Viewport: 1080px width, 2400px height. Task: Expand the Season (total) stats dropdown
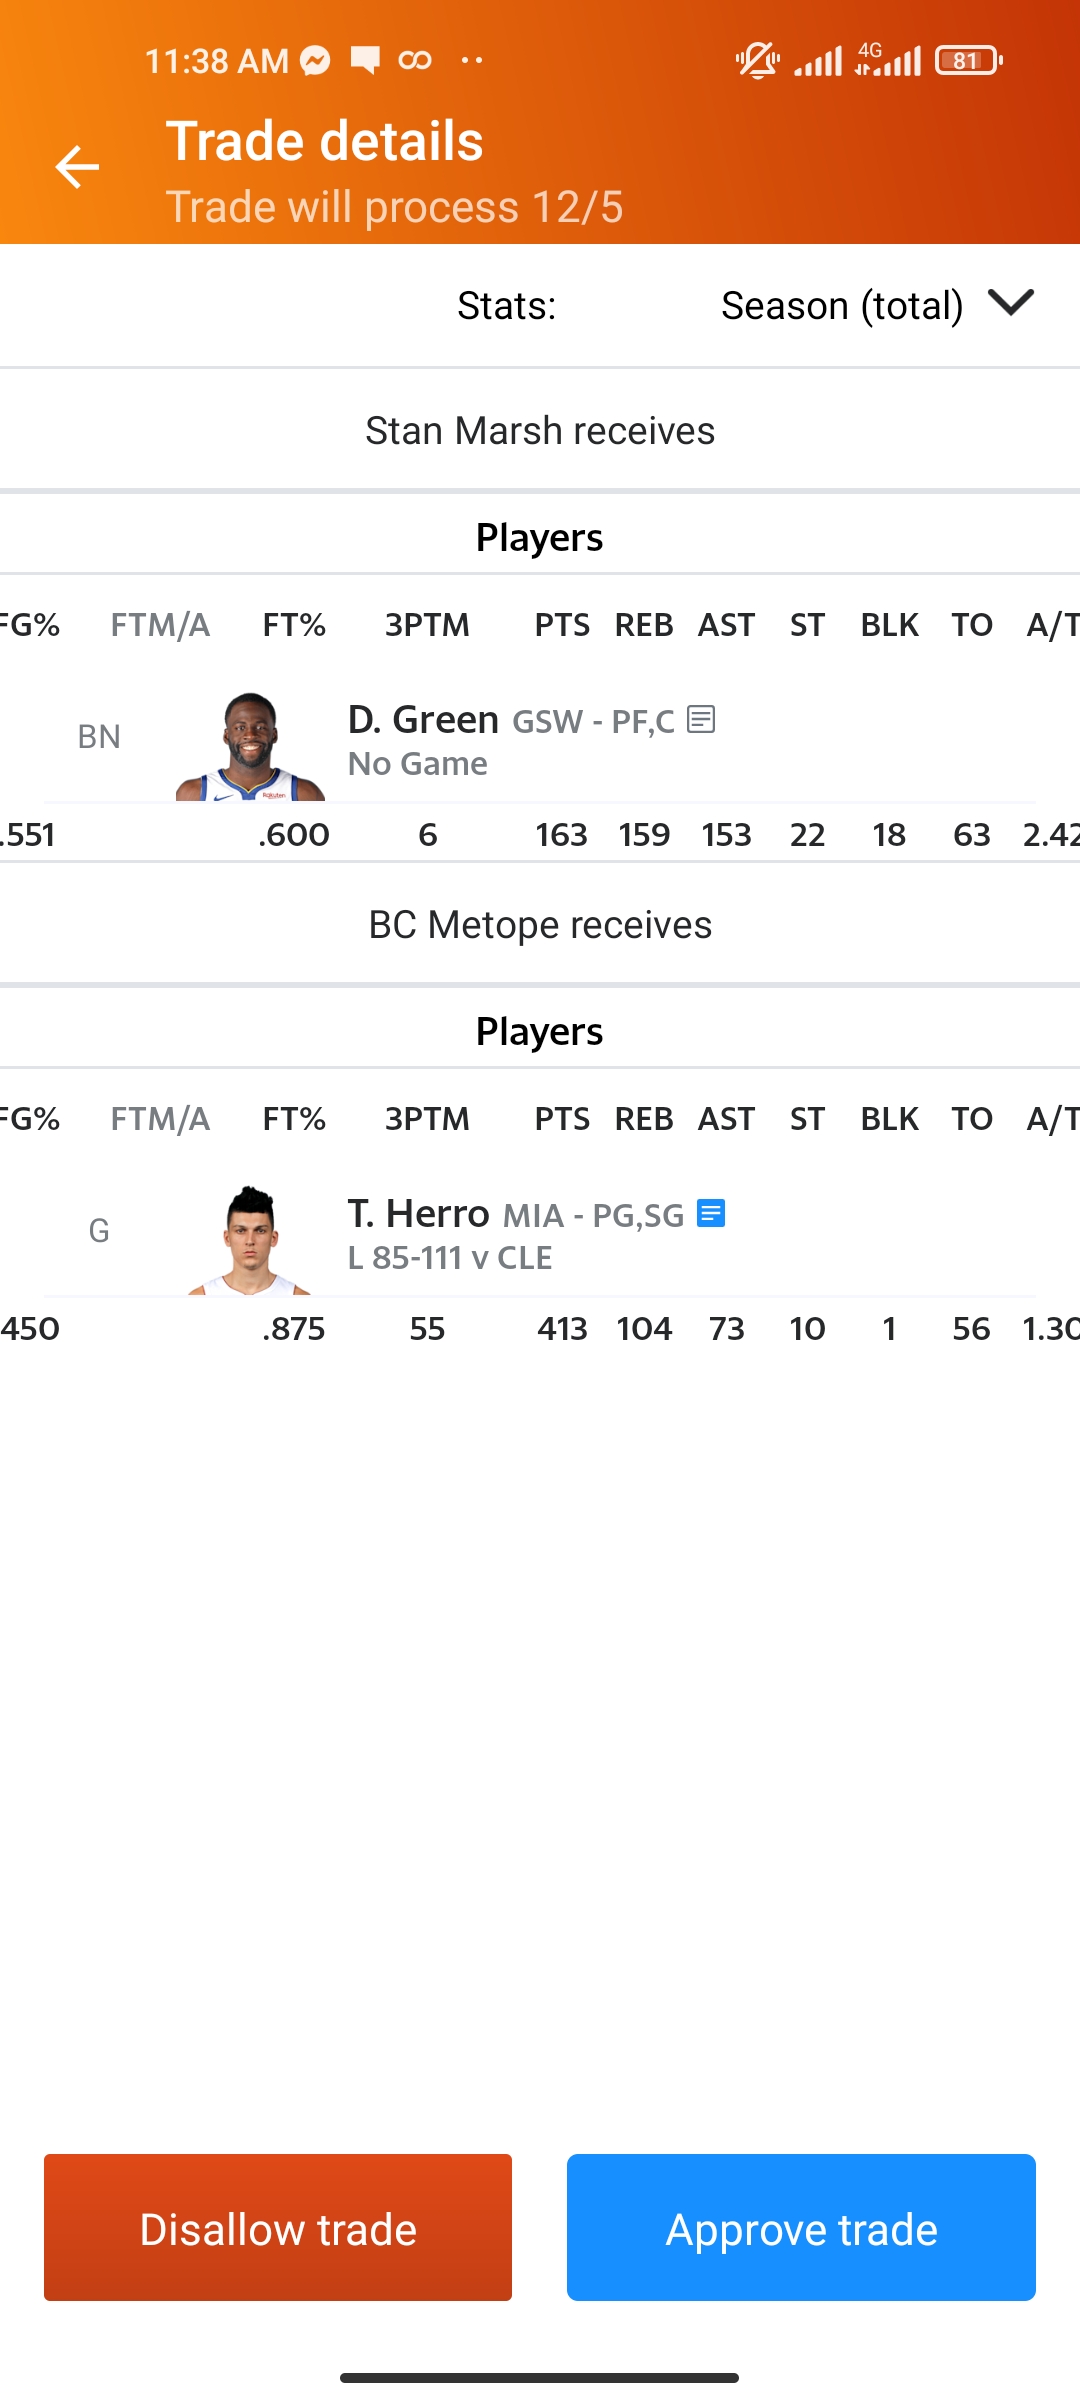[x=842, y=305]
